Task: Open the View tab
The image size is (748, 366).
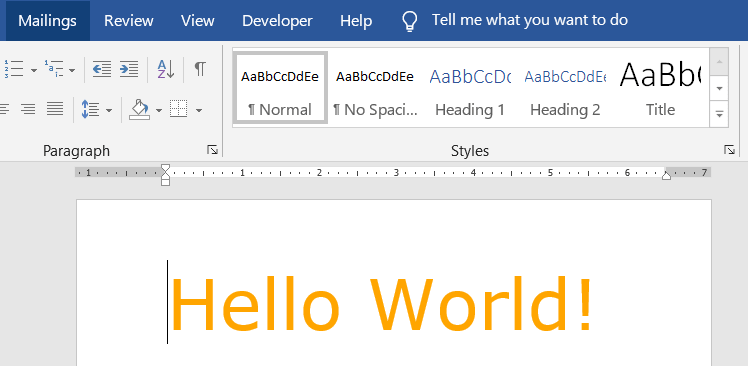Action: pyautogui.click(x=197, y=21)
